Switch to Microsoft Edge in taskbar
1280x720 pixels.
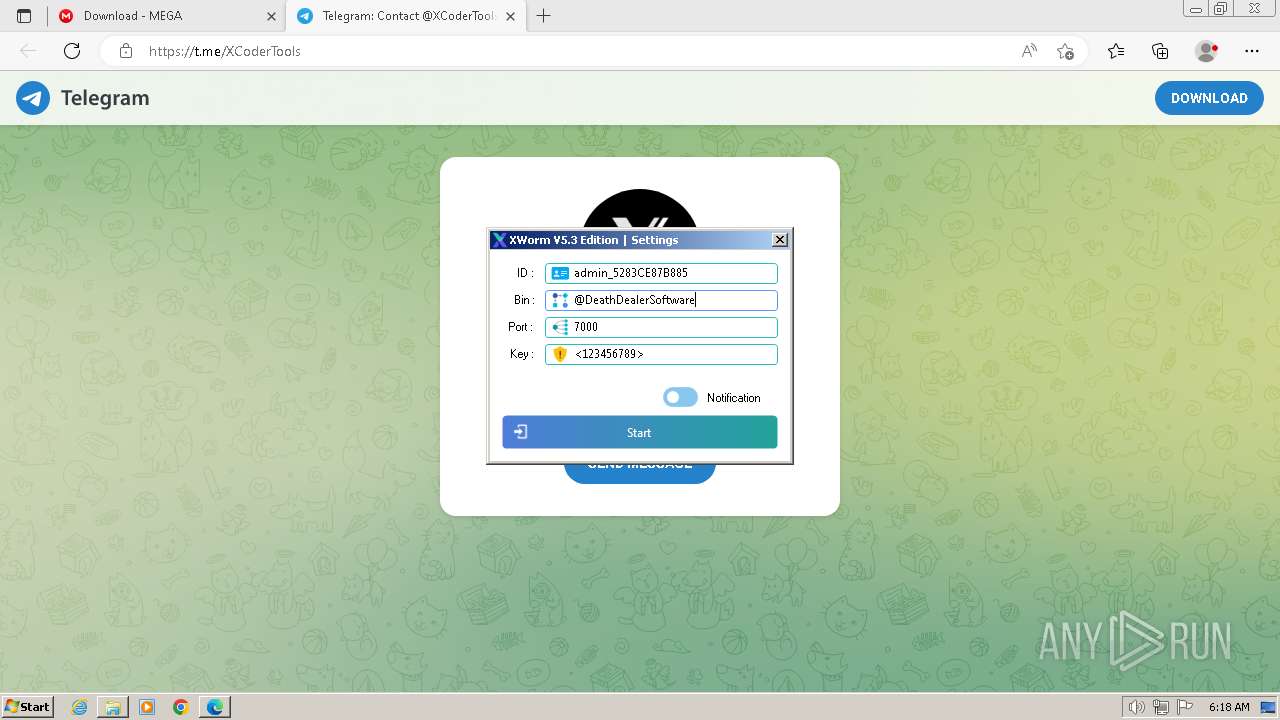(215, 707)
